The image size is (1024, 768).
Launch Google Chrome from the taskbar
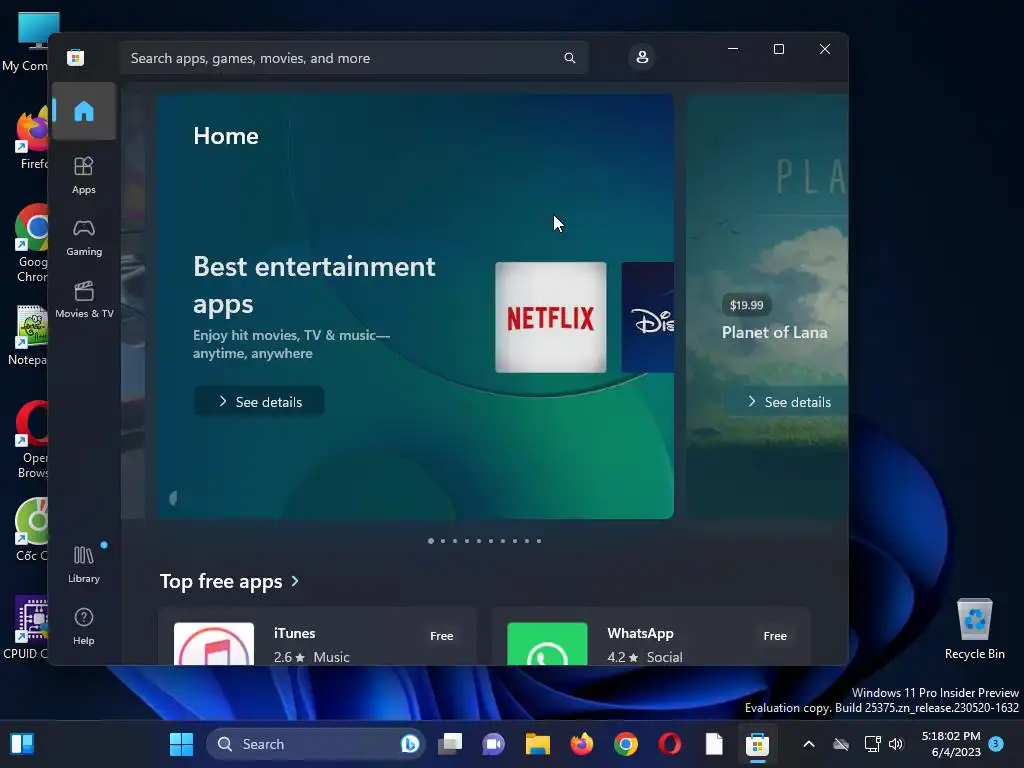click(626, 744)
